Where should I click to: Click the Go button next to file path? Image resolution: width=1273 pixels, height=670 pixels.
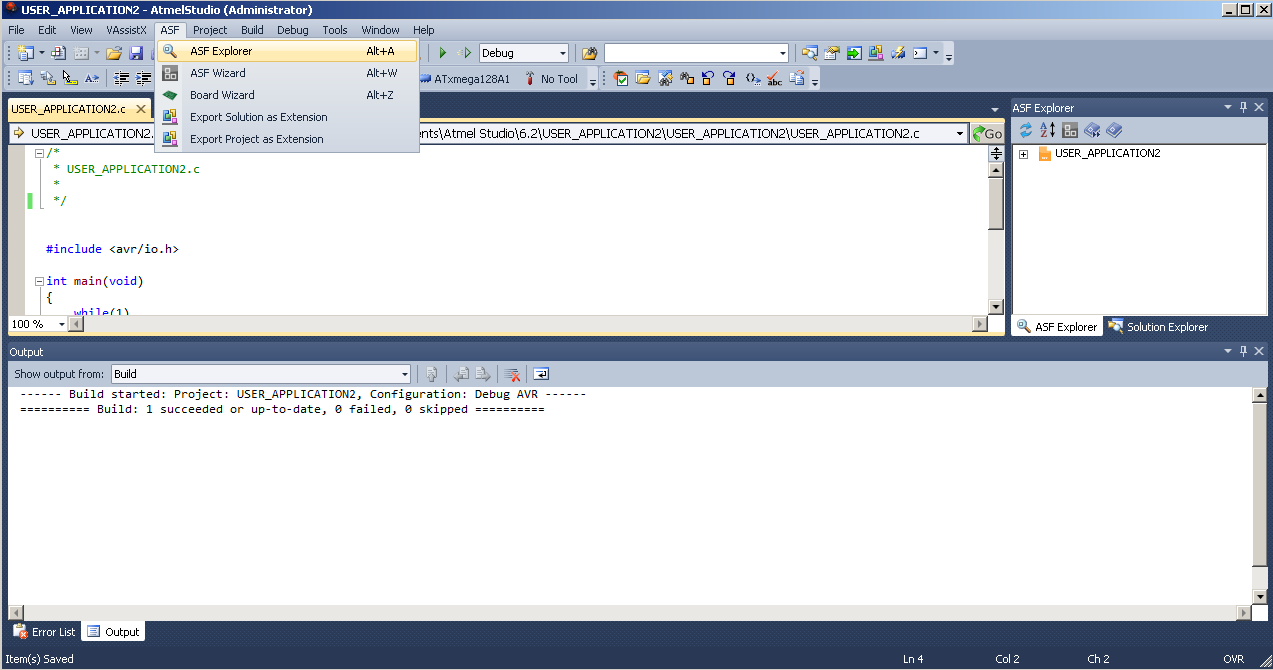[x=987, y=133]
